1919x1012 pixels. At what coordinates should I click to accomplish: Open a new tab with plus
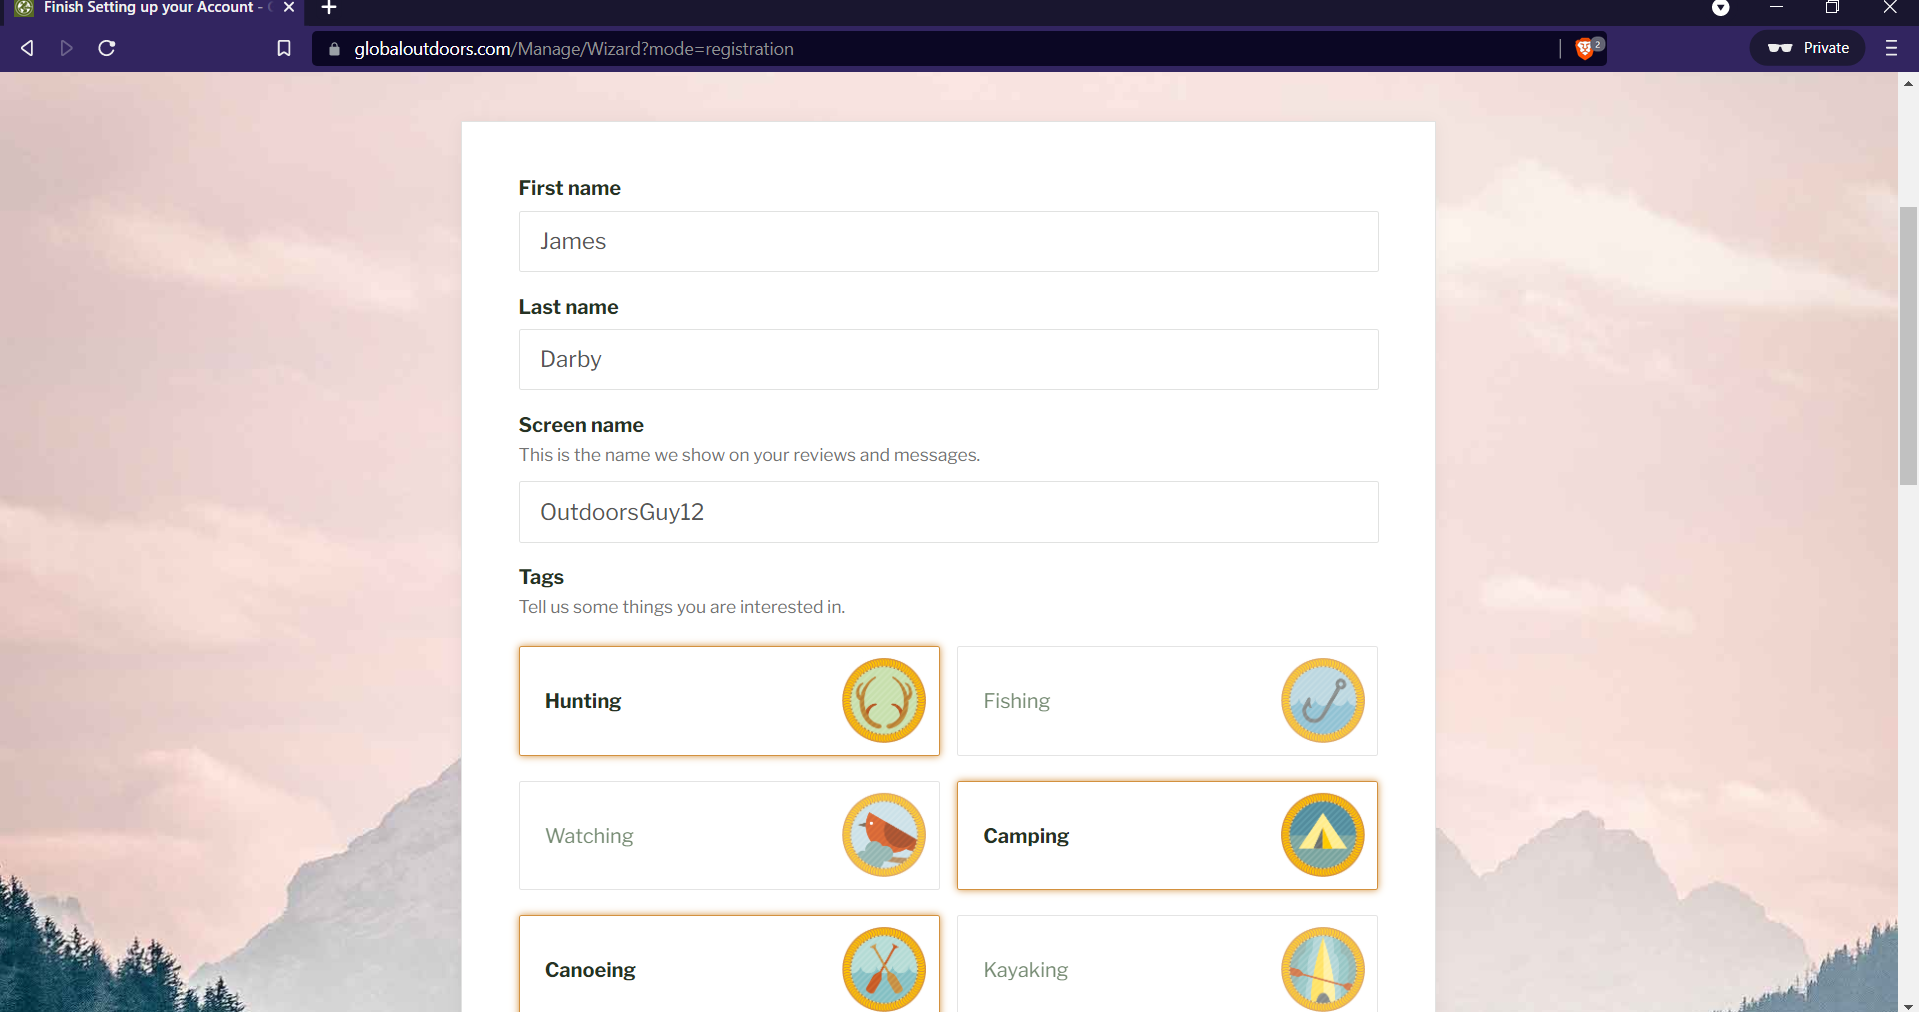[x=329, y=8]
